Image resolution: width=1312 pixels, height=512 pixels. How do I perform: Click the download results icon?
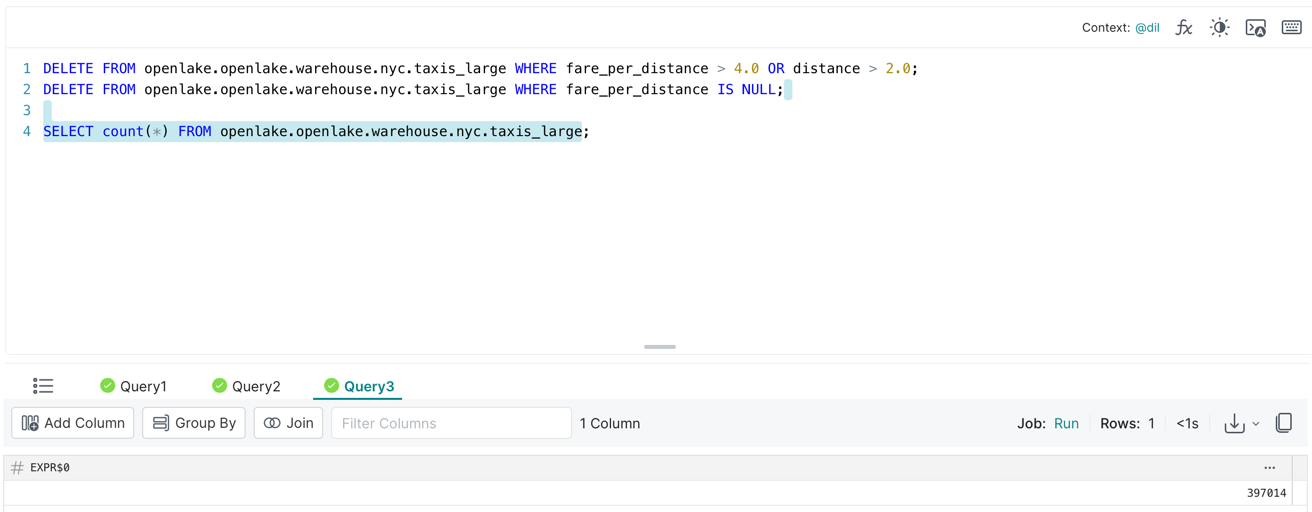tap(1234, 424)
